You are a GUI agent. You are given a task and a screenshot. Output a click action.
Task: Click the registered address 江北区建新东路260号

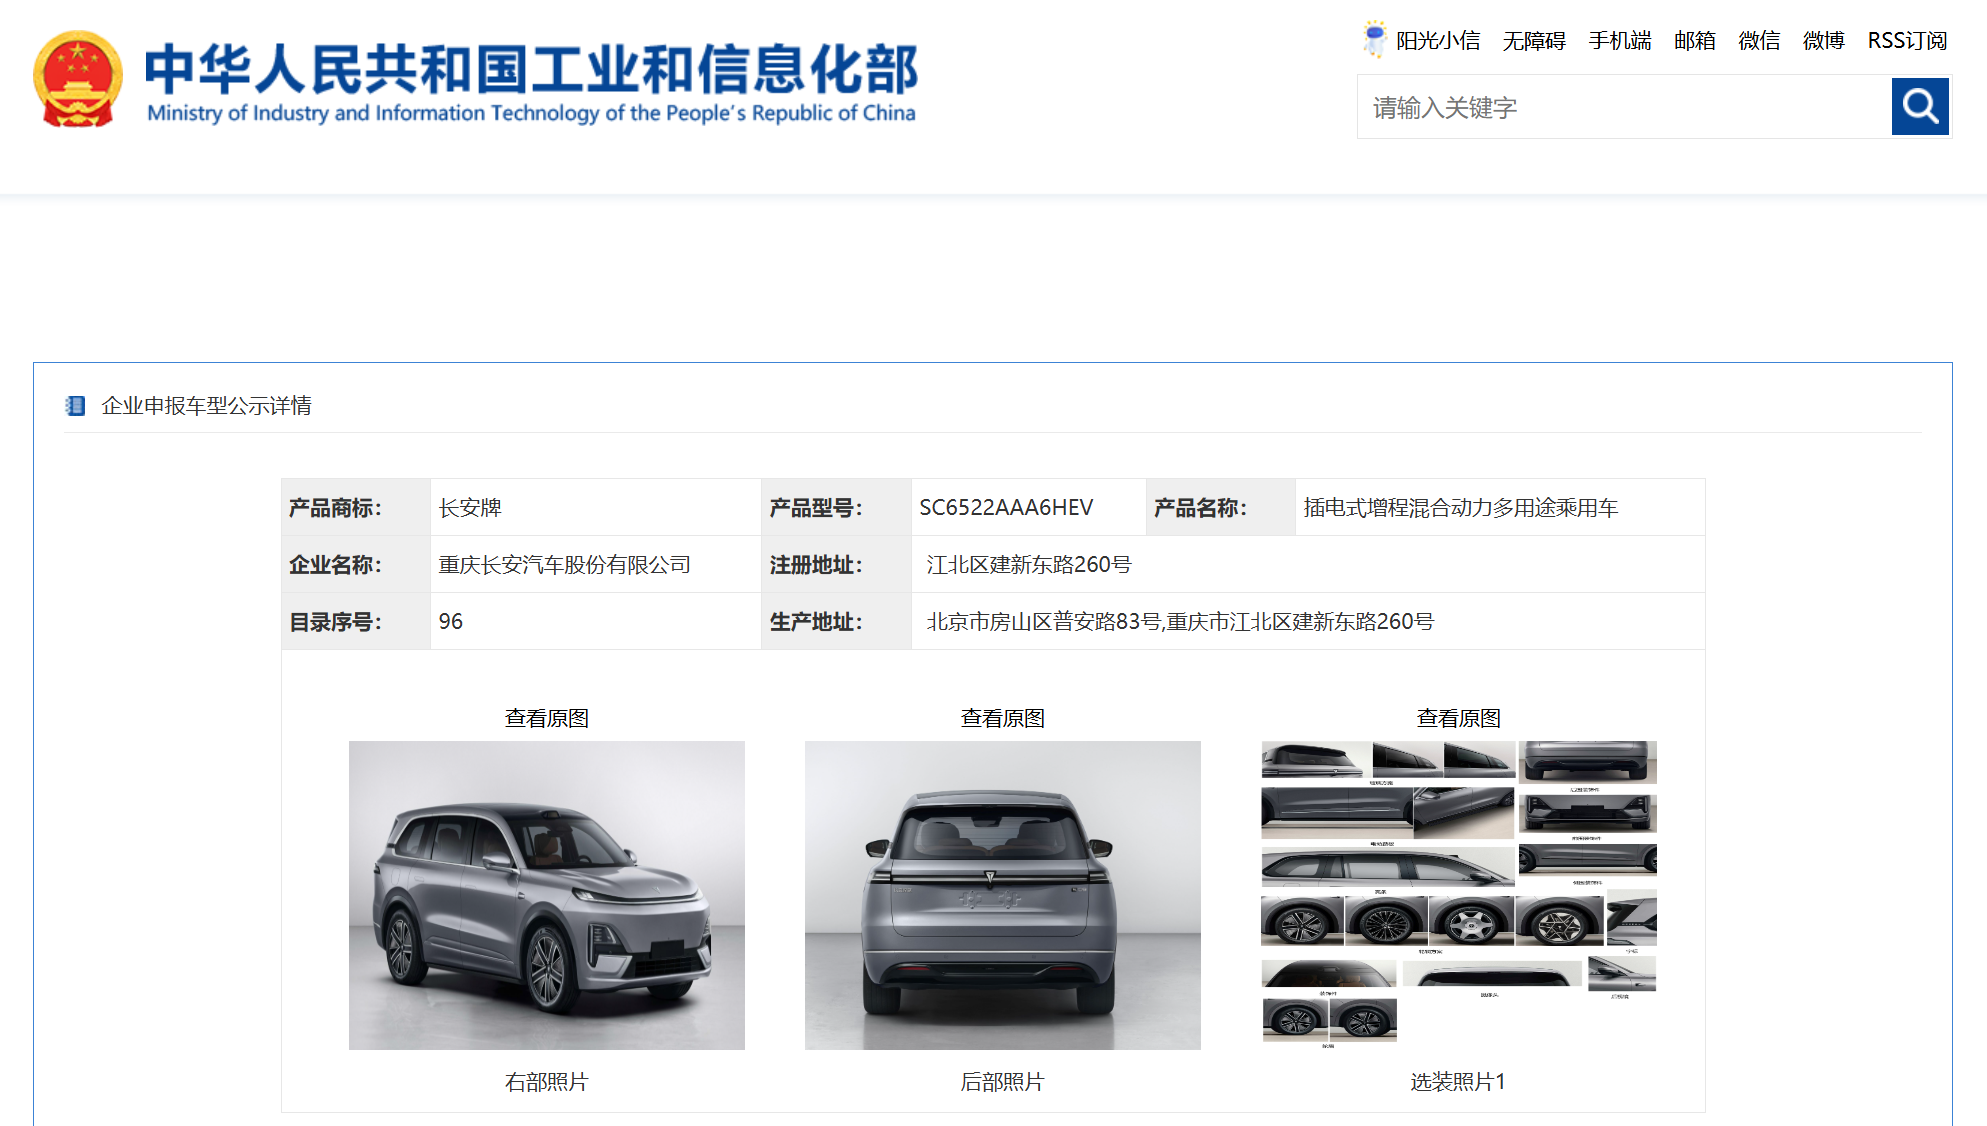tap(1029, 565)
